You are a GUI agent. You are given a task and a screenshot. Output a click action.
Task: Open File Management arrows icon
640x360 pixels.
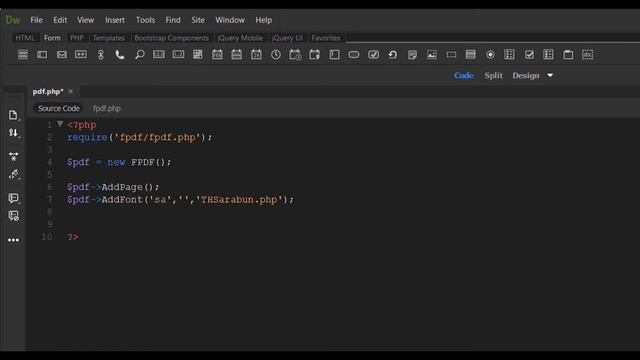pyautogui.click(x=13, y=133)
